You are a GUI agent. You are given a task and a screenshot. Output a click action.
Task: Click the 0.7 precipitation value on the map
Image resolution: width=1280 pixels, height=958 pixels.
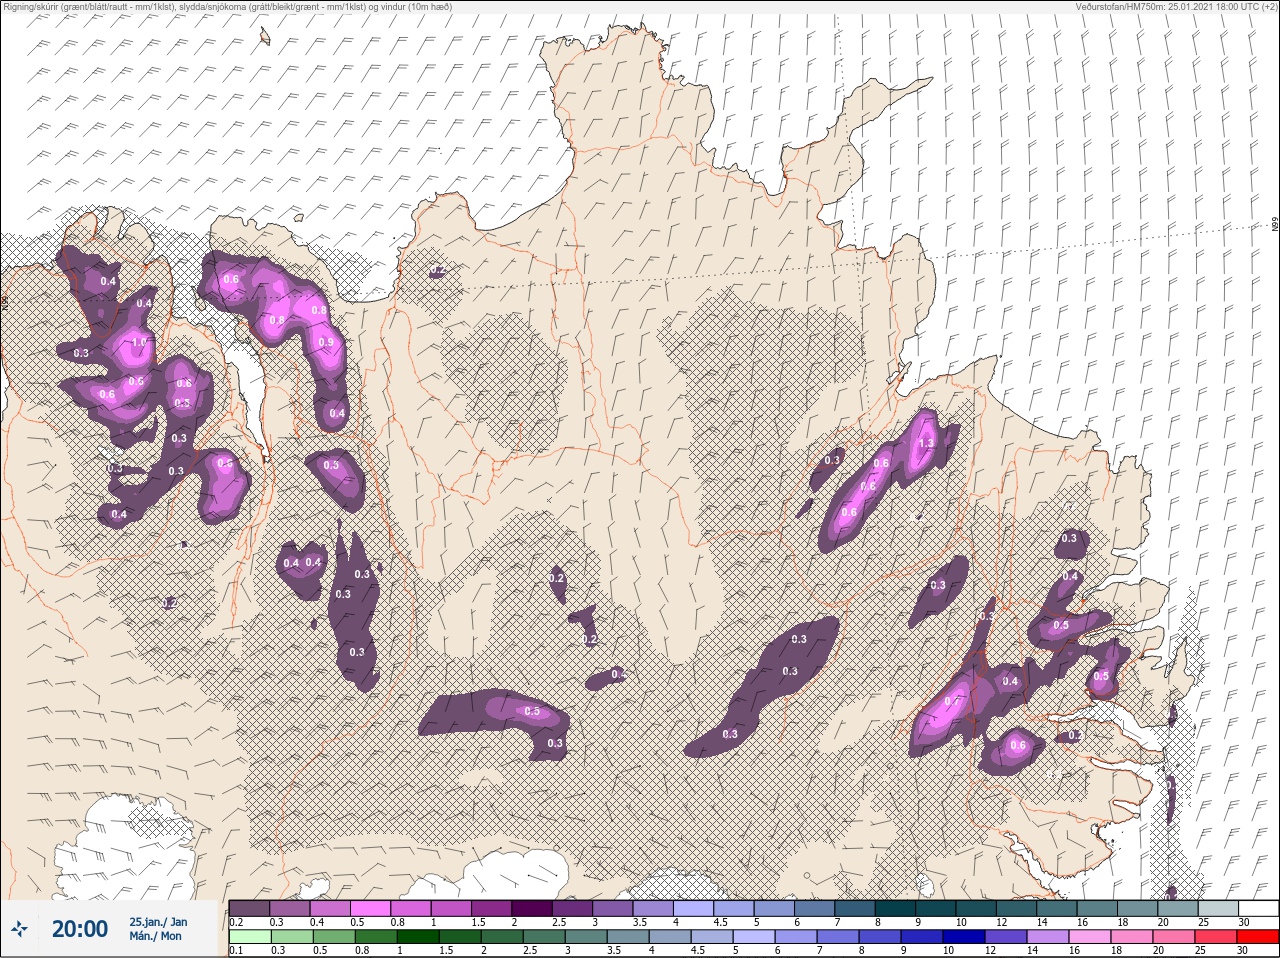click(x=951, y=701)
